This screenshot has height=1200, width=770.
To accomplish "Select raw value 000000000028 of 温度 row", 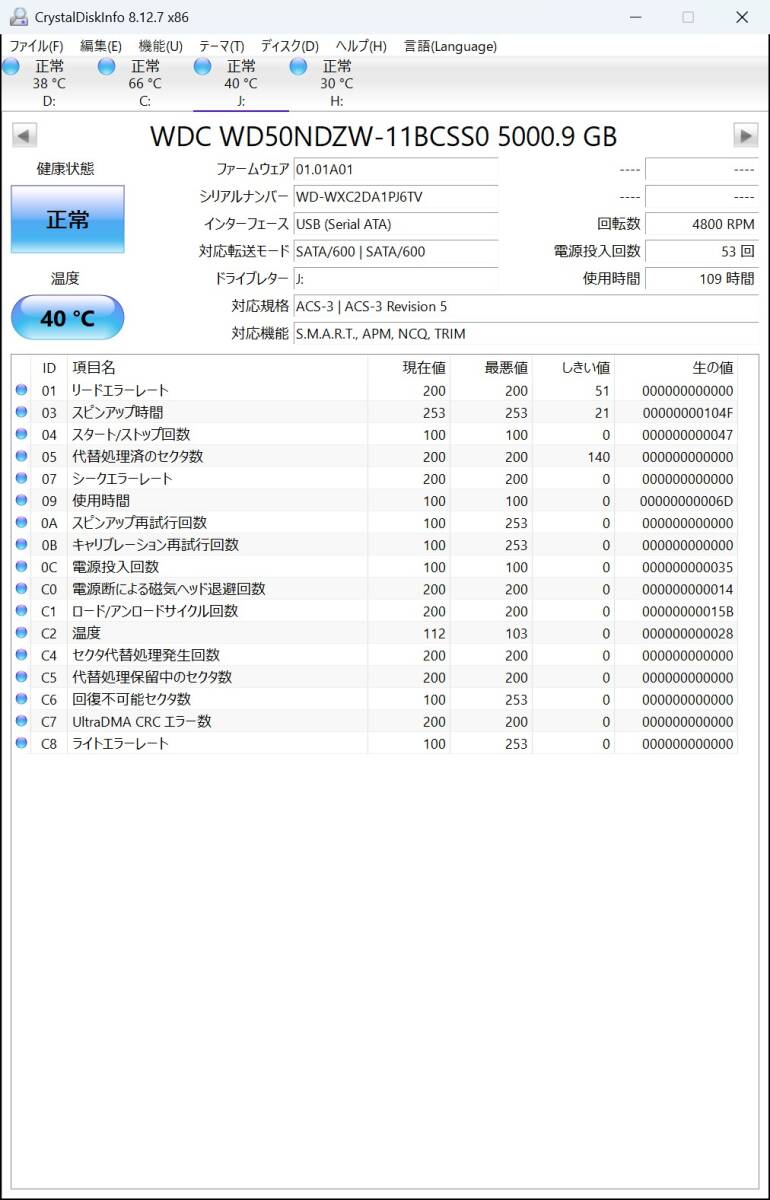I will coord(688,633).
